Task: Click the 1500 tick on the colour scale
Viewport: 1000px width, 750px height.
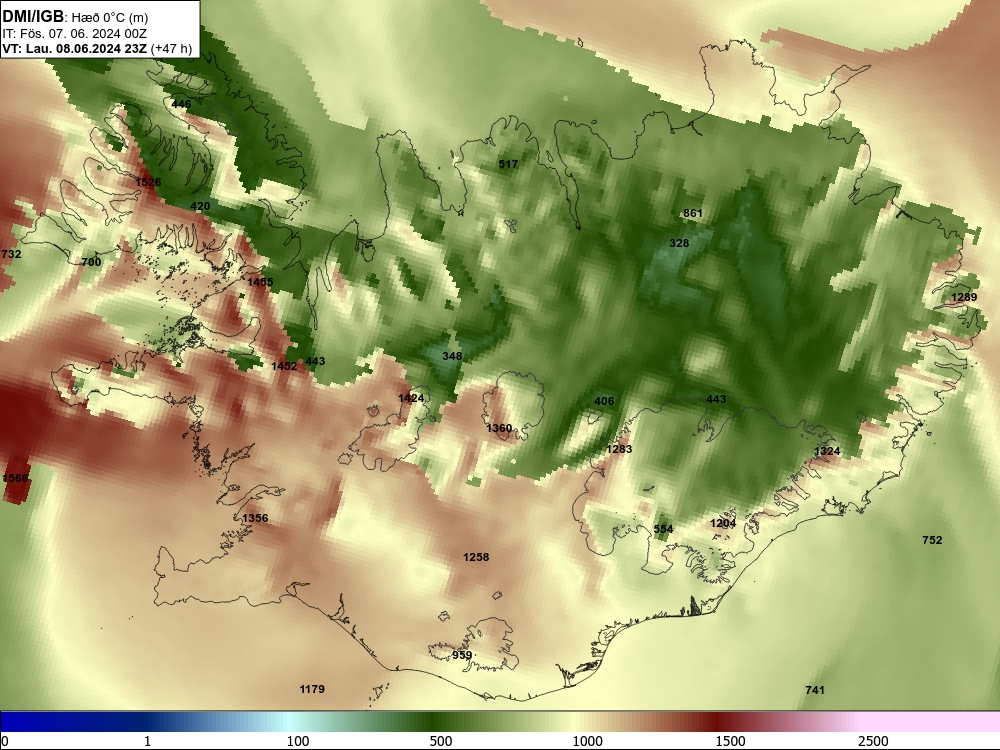Action: tap(730, 741)
